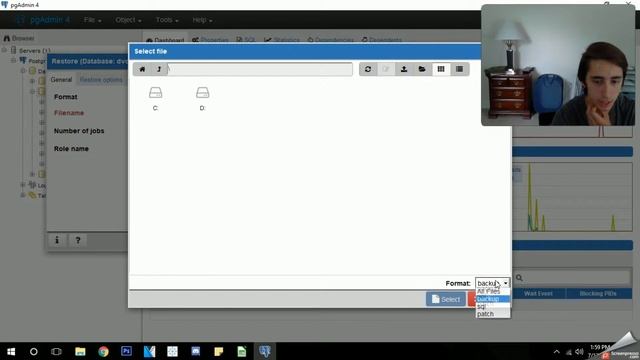
Task: Open Task View on taskbar
Action: pos(56,351)
